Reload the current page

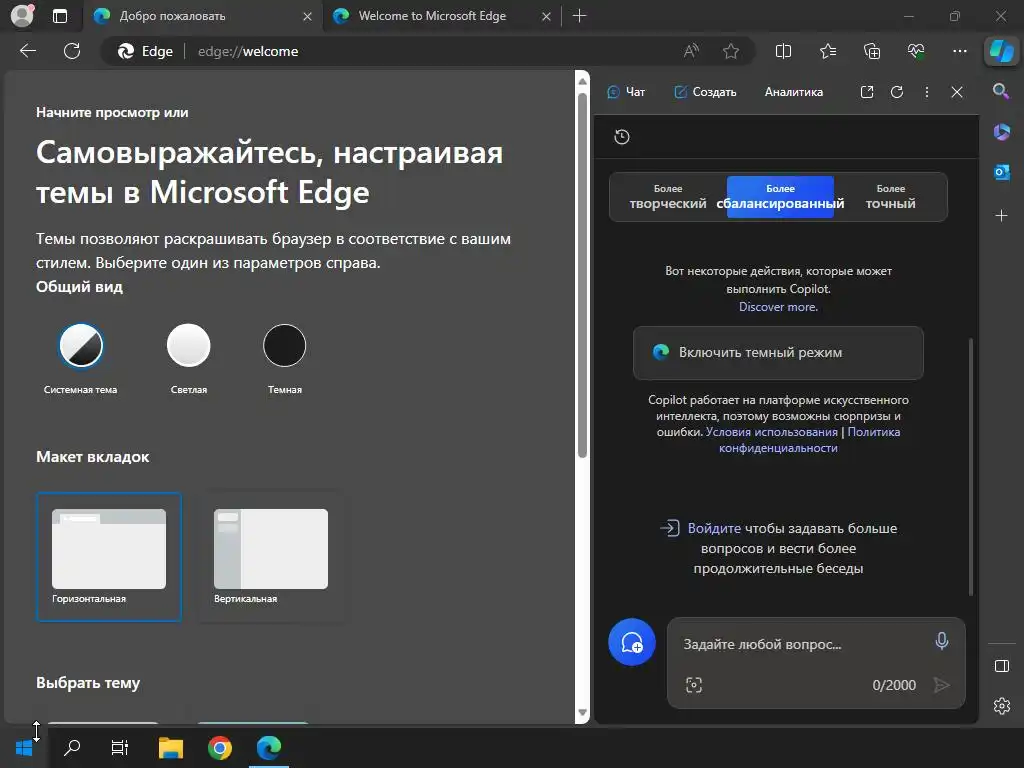(72, 51)
